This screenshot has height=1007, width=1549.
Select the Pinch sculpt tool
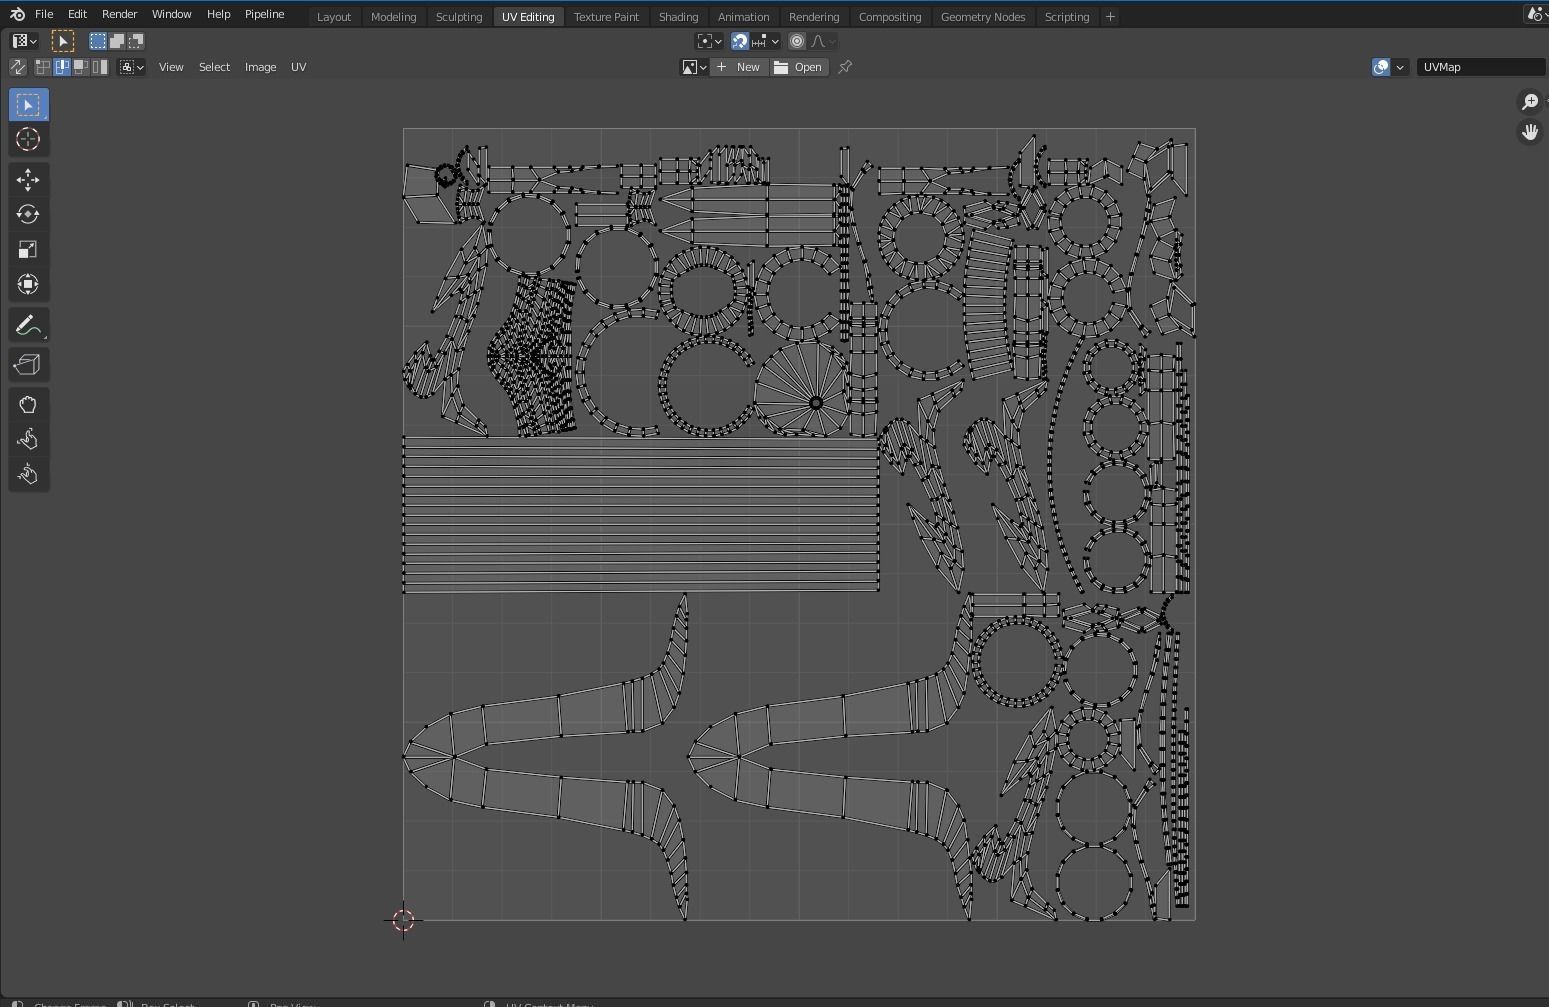click(28, 475)
